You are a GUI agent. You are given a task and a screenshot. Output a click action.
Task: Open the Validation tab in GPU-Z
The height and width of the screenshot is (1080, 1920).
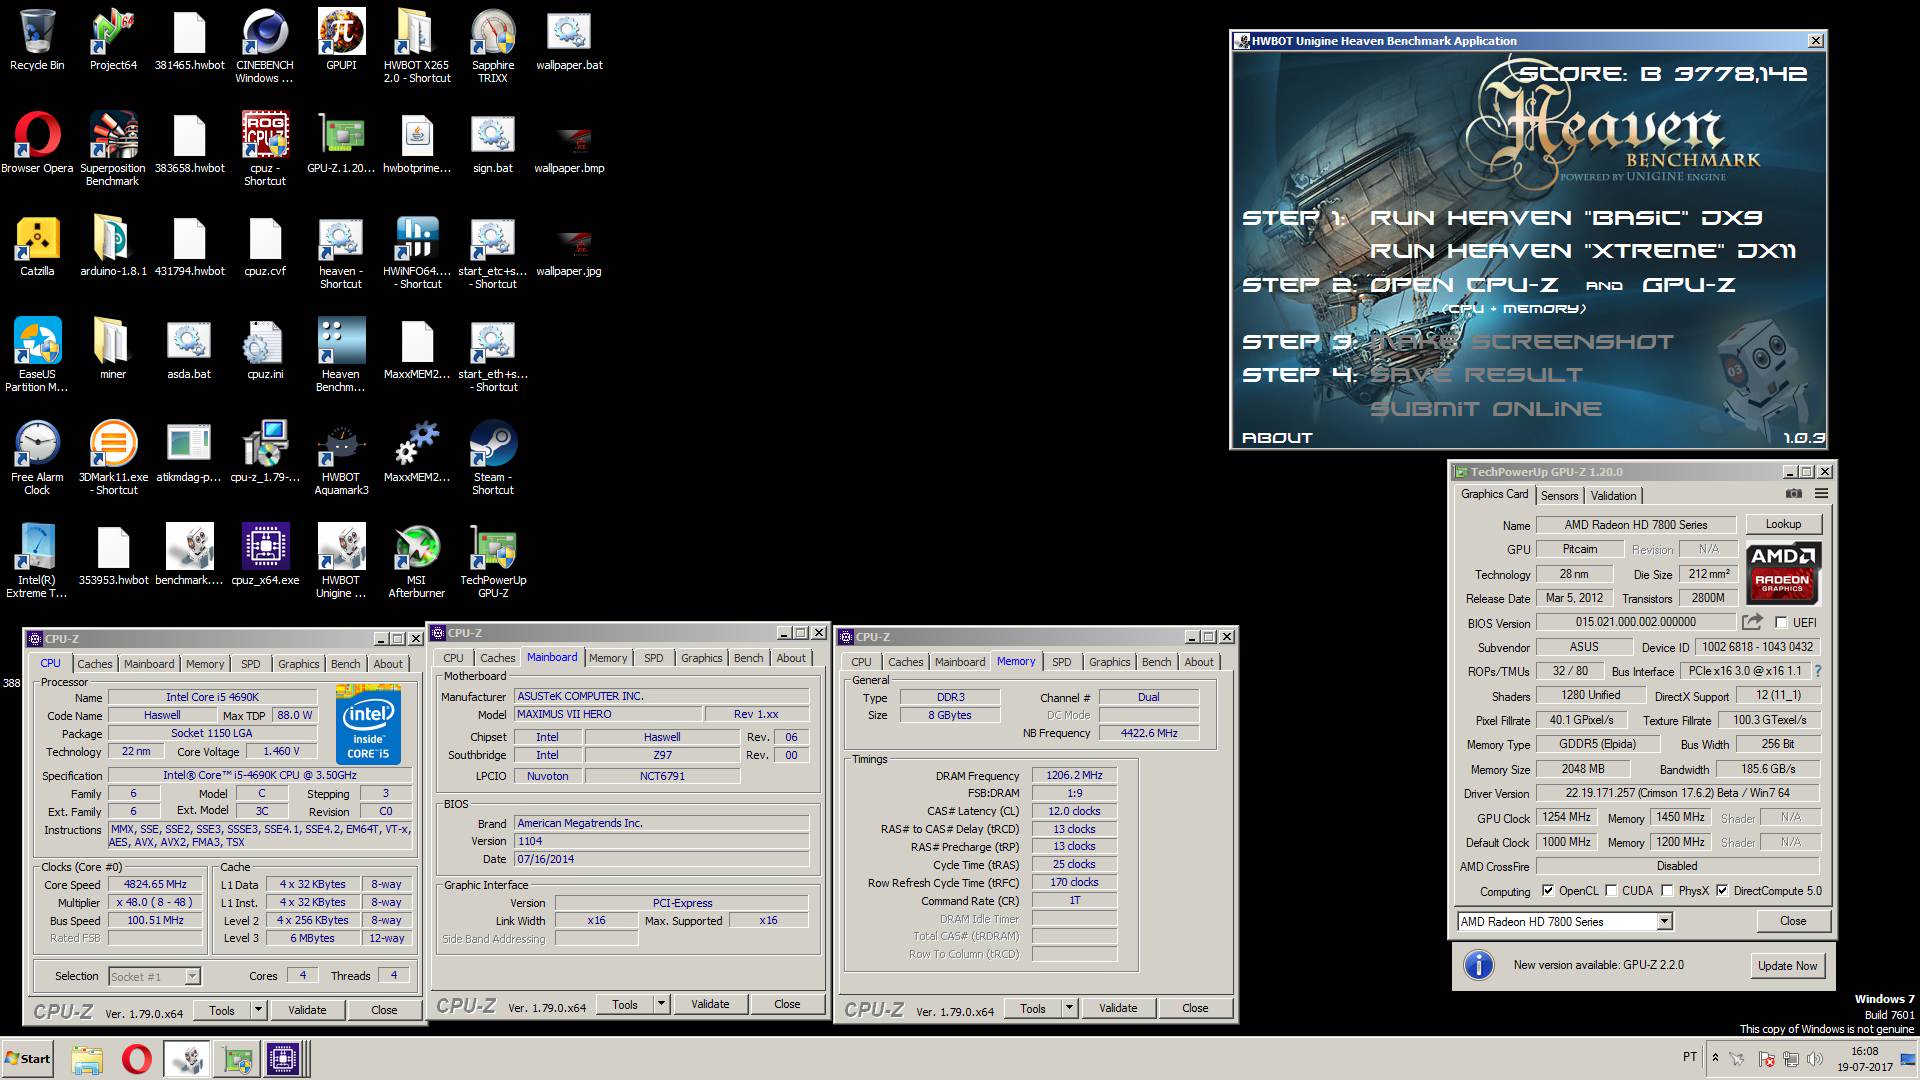pos(1613,495)
